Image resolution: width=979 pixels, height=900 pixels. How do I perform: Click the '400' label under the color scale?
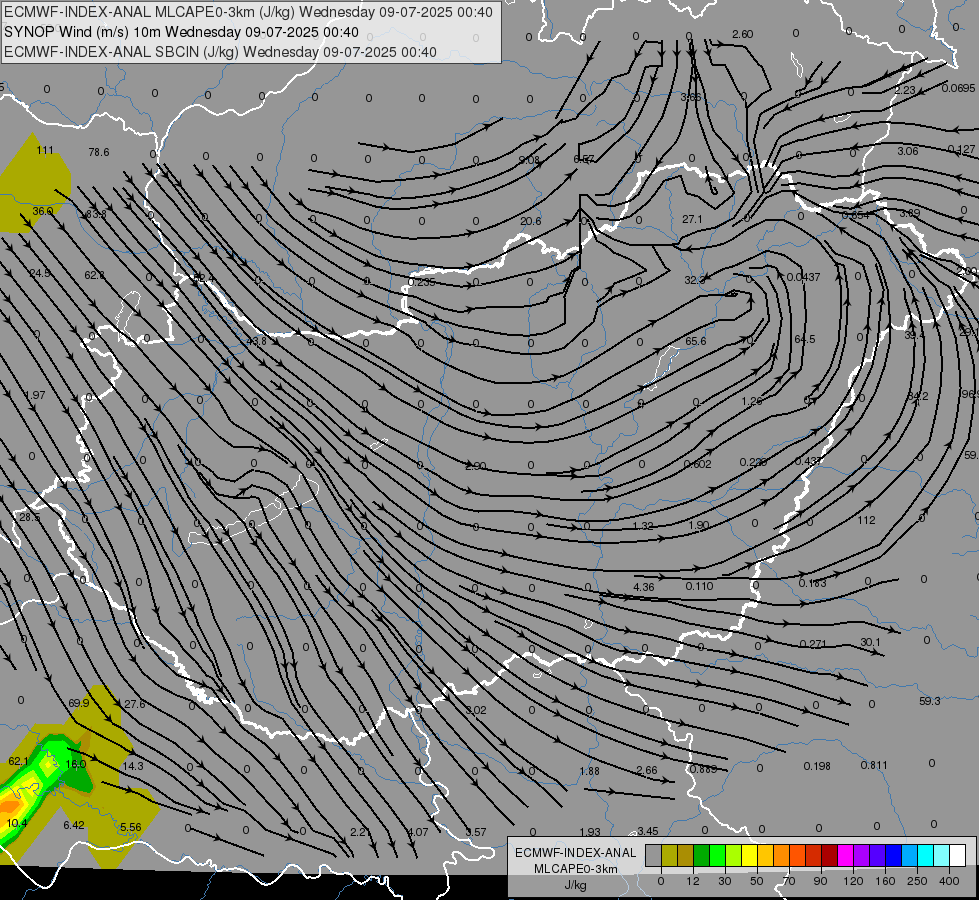(x=949, y=881)
